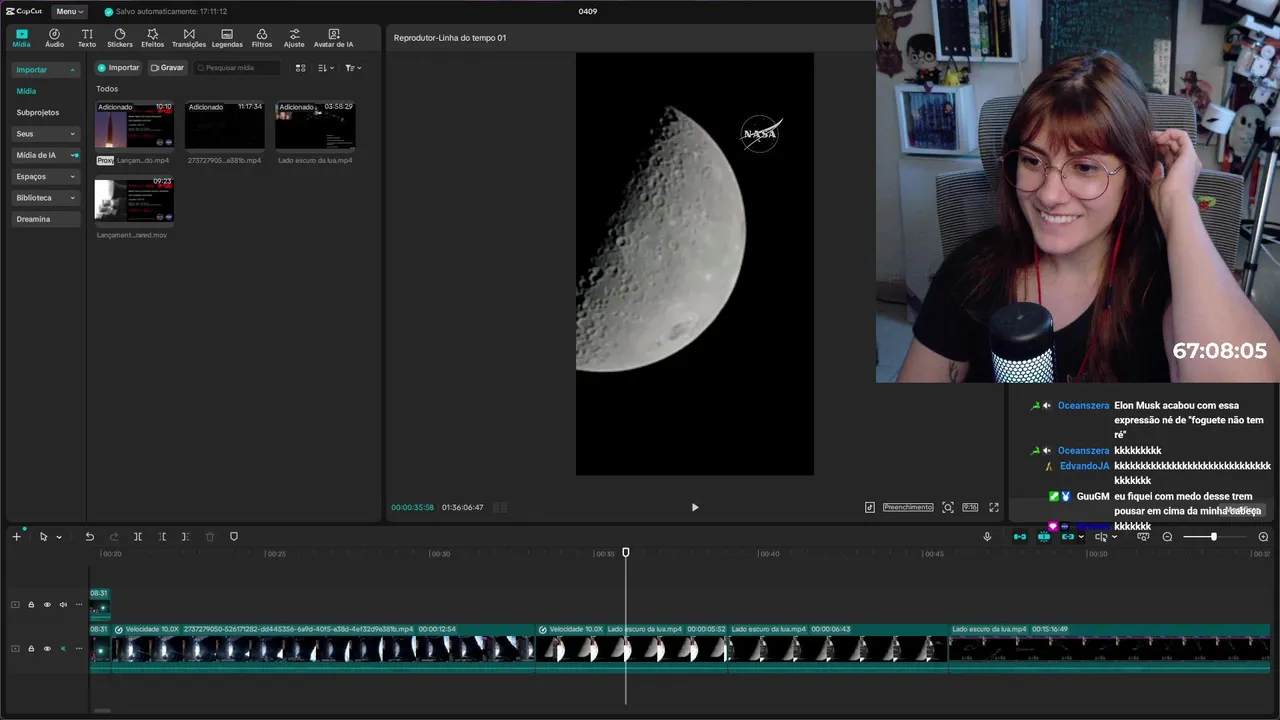Expand the Espaços section

[45, 176]
